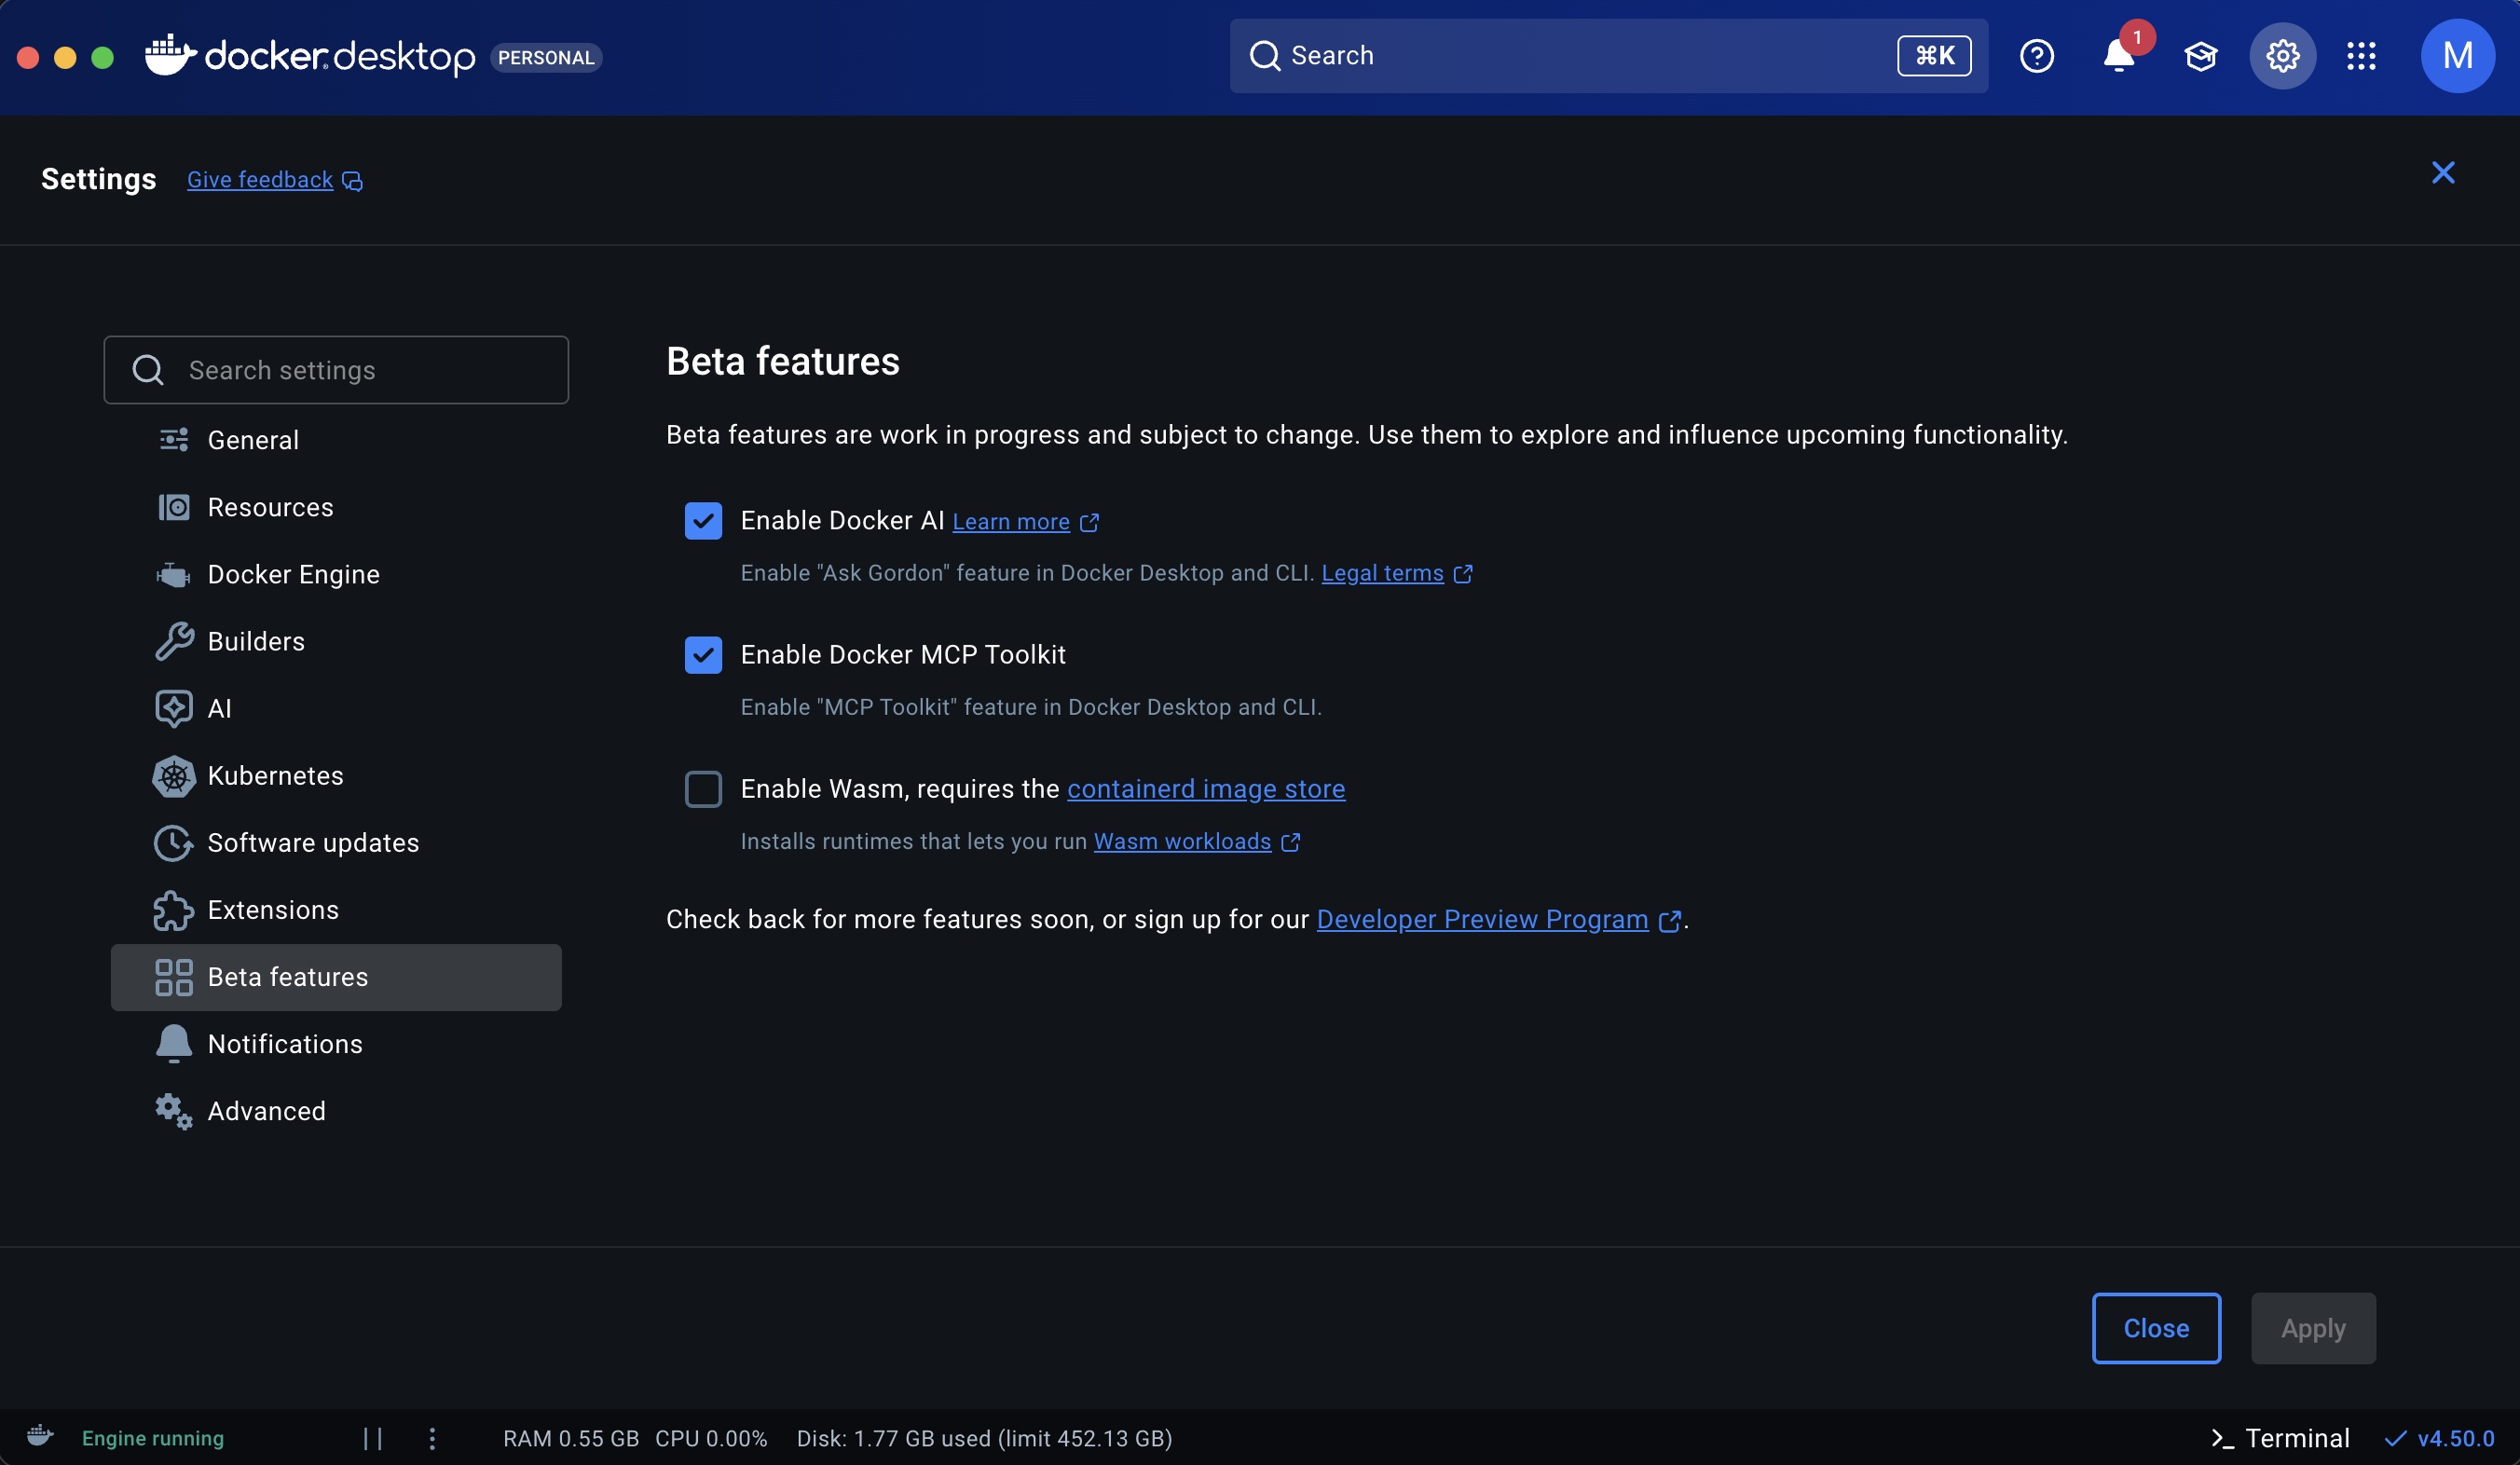Open the engine three-dot menu

[x=432, y=1438]
